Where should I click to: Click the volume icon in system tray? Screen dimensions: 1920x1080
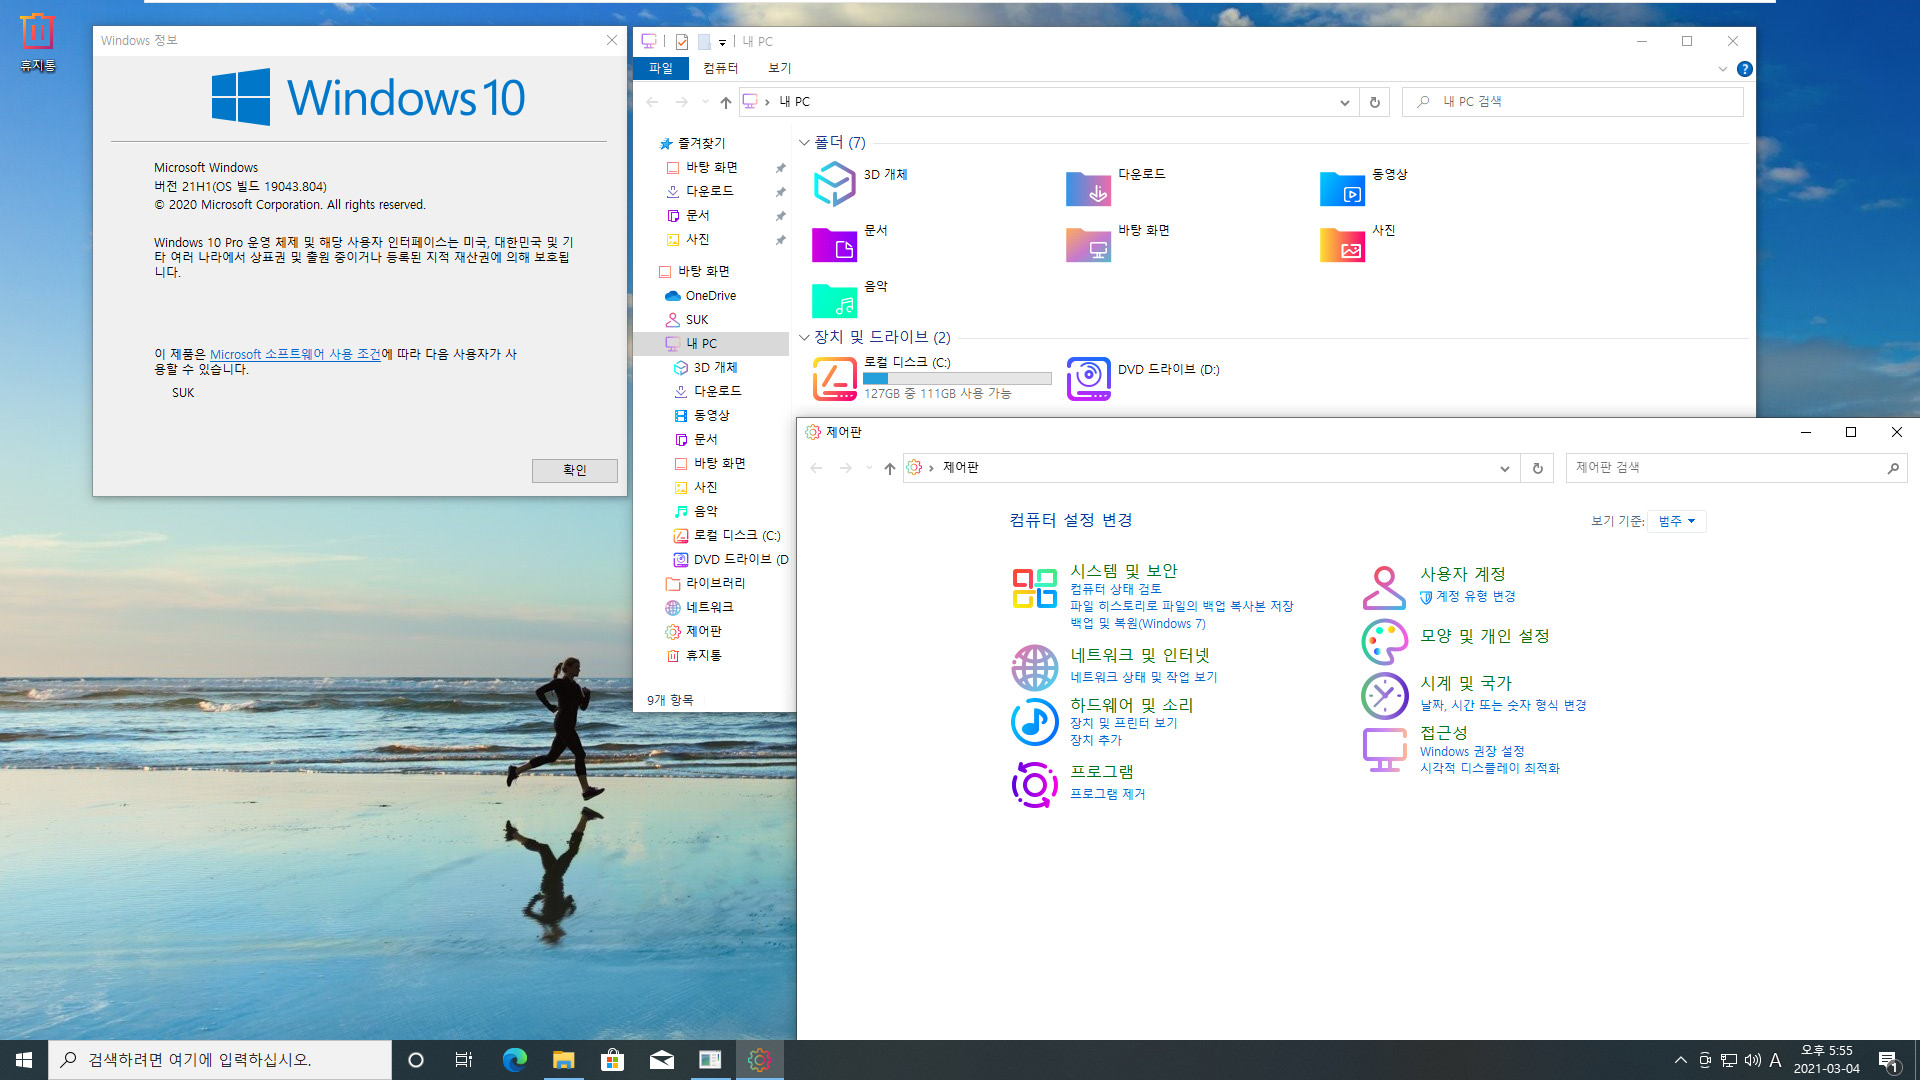(x=1752, y=1060)
